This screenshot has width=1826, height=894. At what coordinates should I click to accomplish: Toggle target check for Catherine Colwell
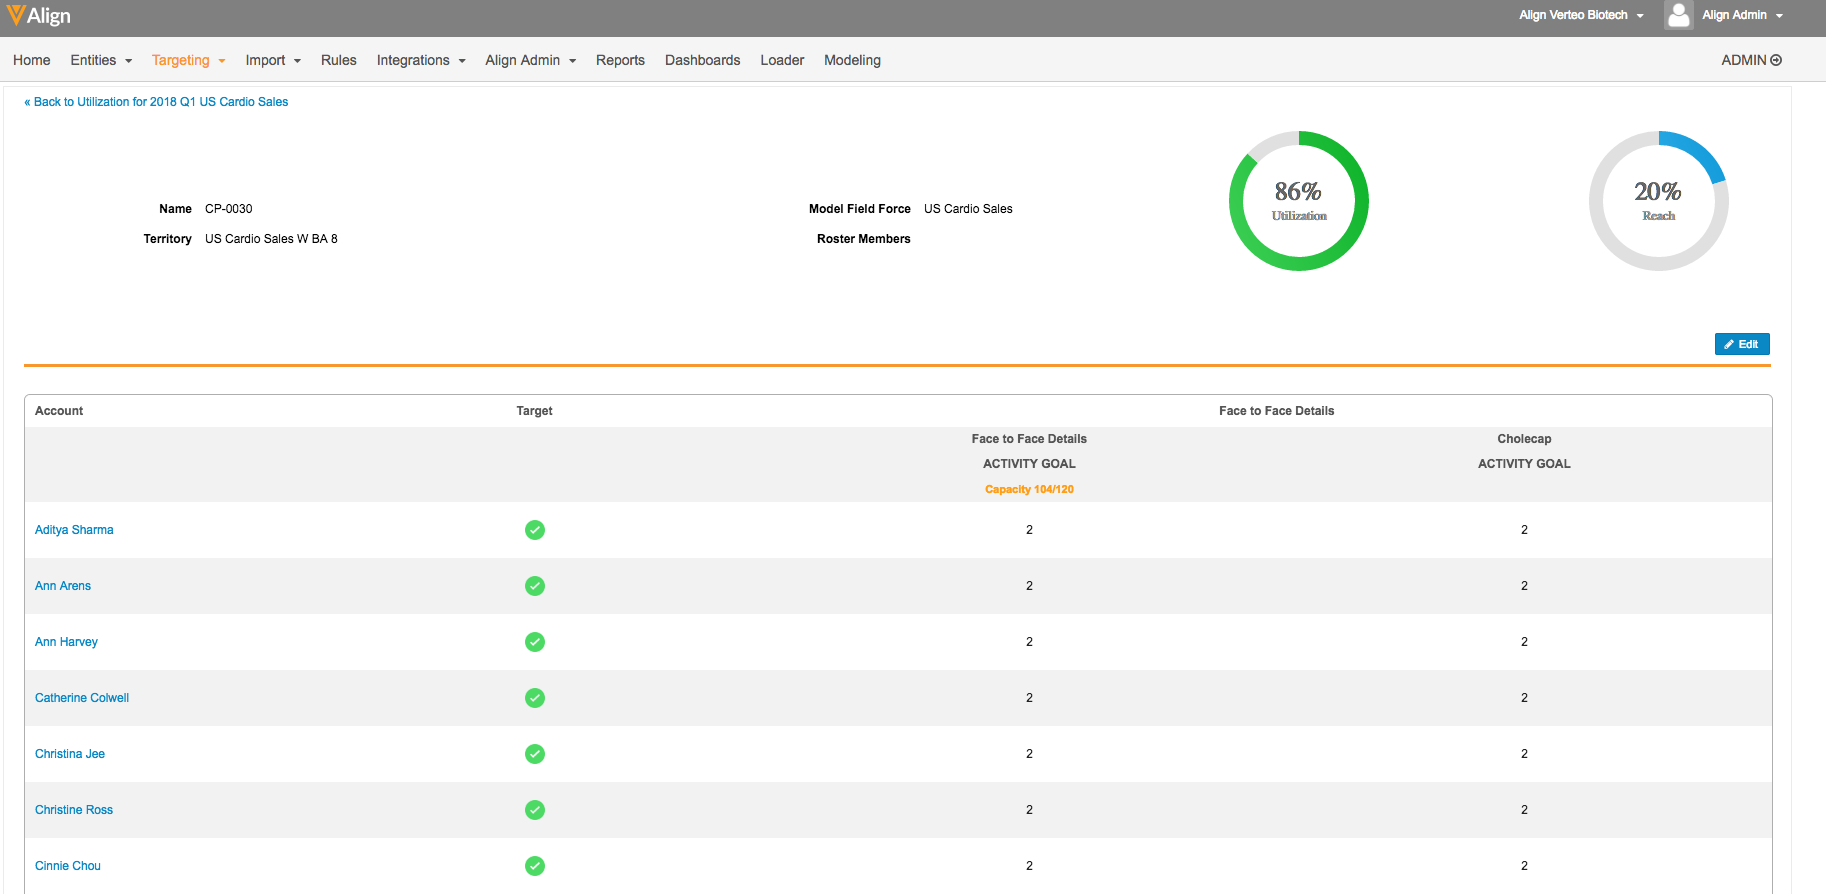click(x=535, y=698)
